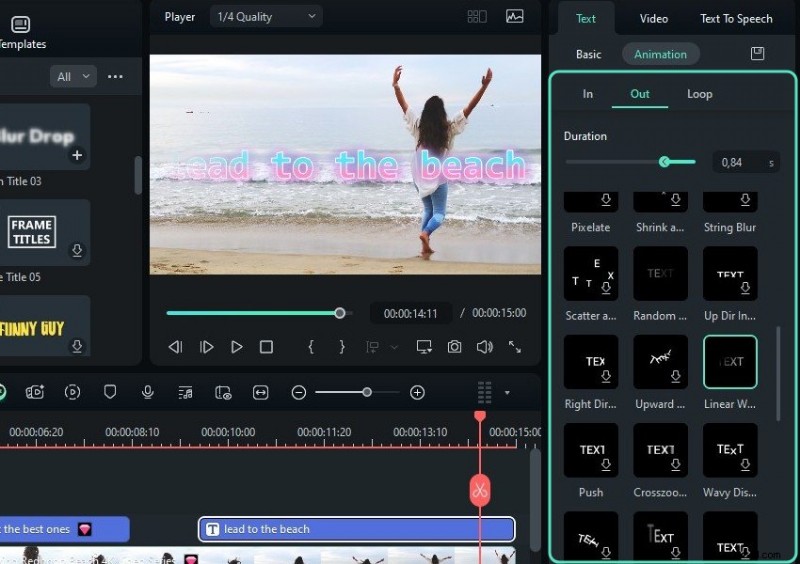The width and height of the screenshot is (800, 564).
Task: Download the Funny Guy title template
Action: tap(77, 346)
